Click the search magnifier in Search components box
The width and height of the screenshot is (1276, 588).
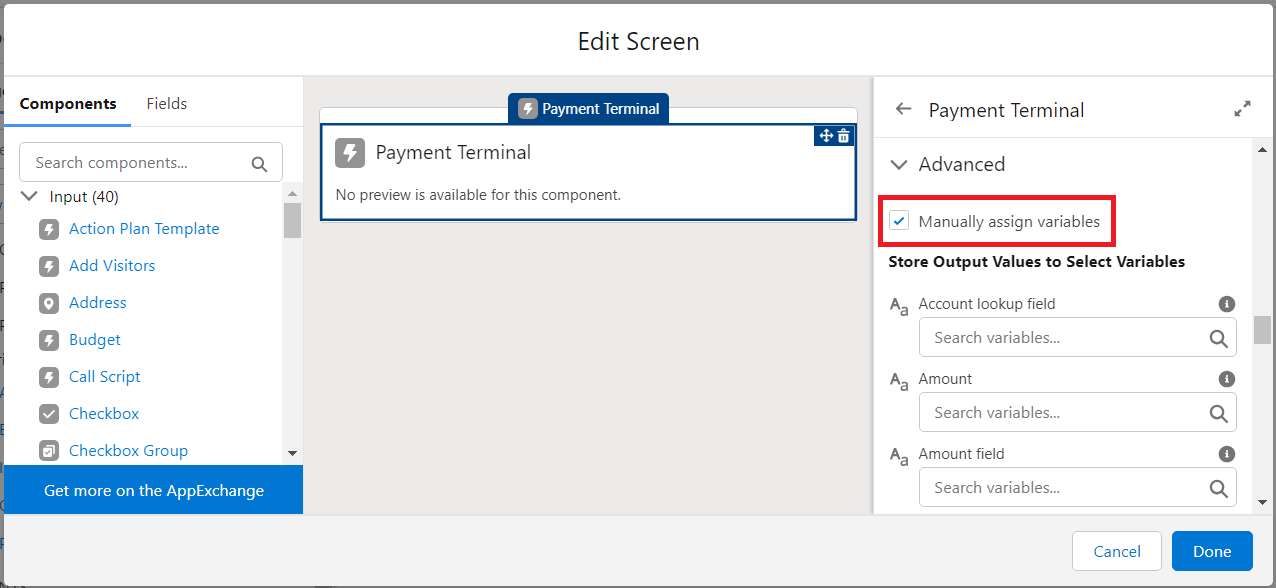tap(260, 164)
